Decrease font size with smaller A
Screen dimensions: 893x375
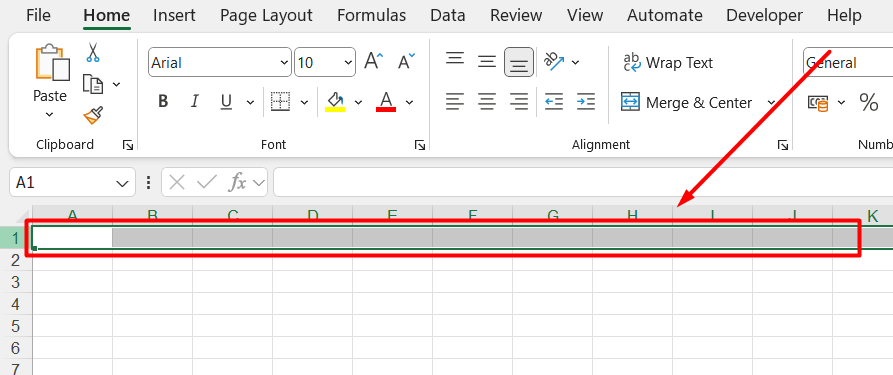406,60
